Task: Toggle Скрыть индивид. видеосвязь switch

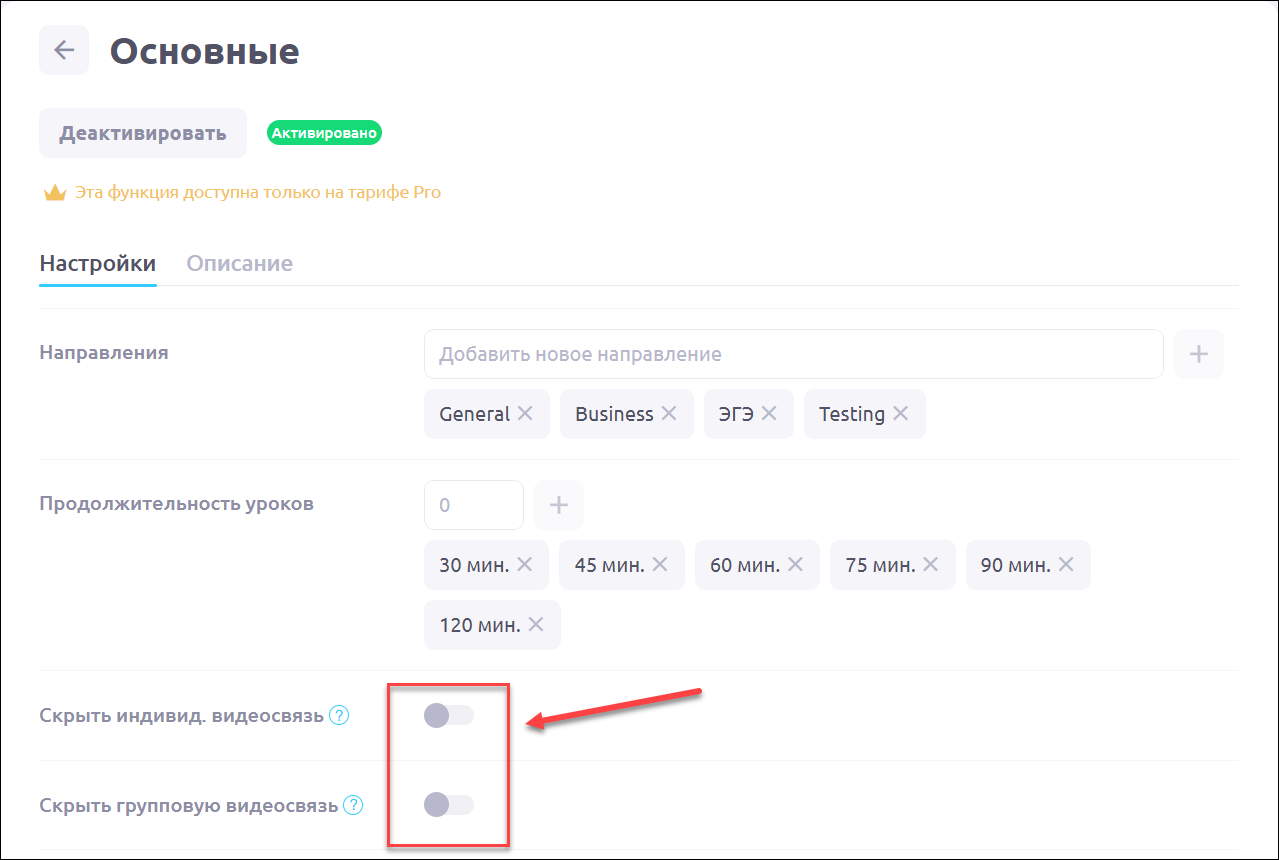Action: click(x=448, y=715)
